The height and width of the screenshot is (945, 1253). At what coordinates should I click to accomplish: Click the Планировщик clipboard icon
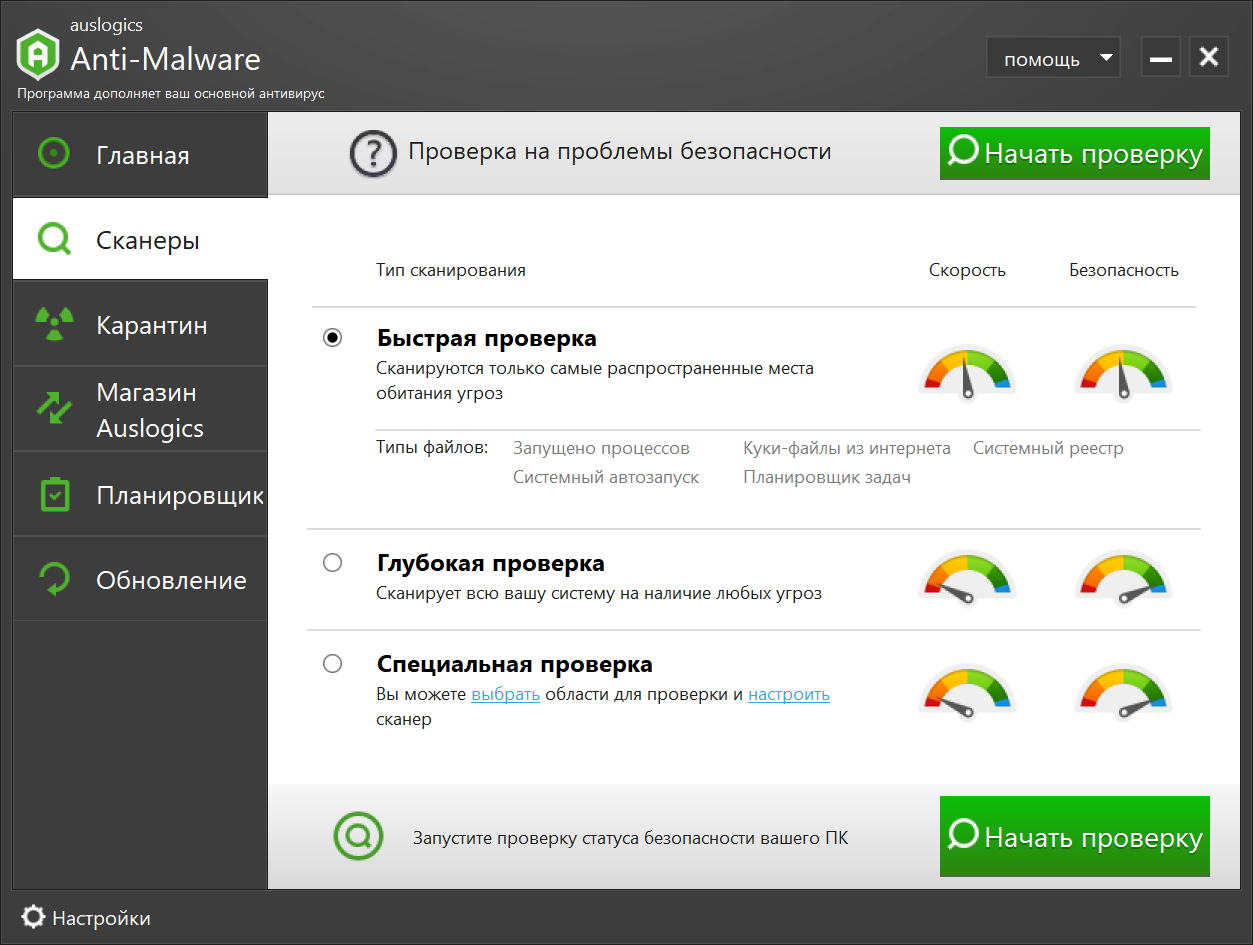coord(54,494)
